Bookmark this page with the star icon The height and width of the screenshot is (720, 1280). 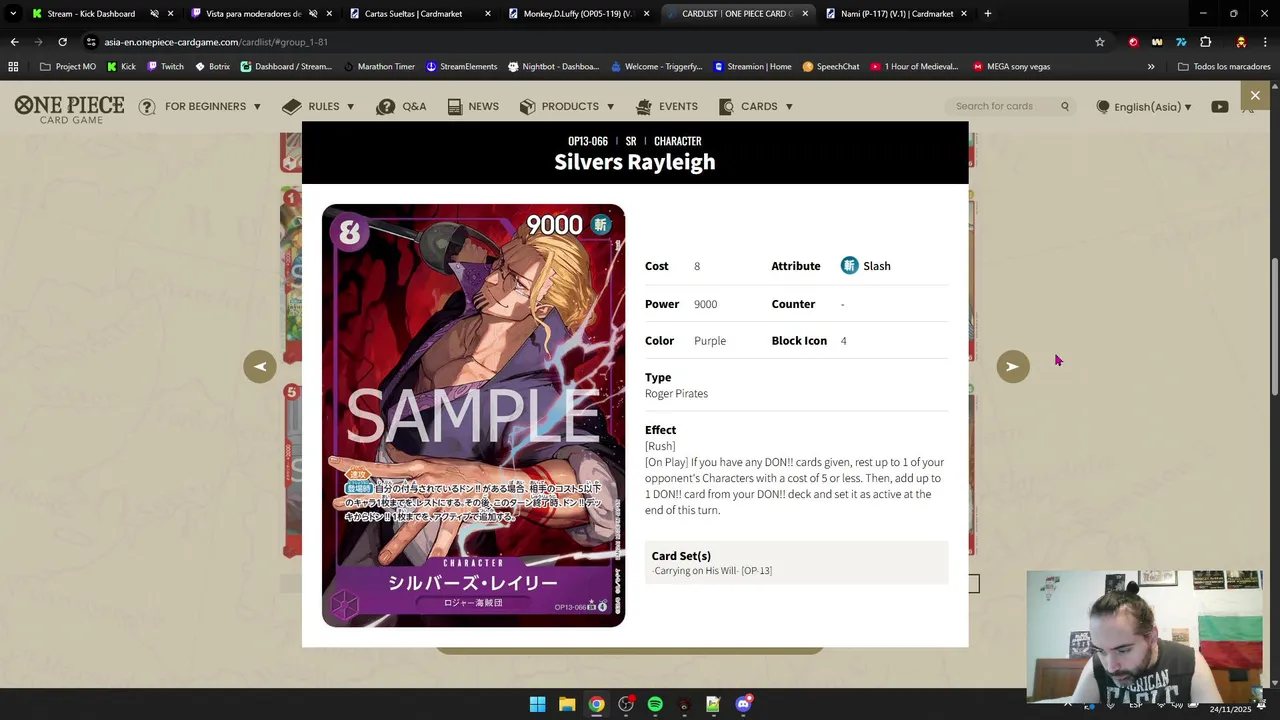1100,42
